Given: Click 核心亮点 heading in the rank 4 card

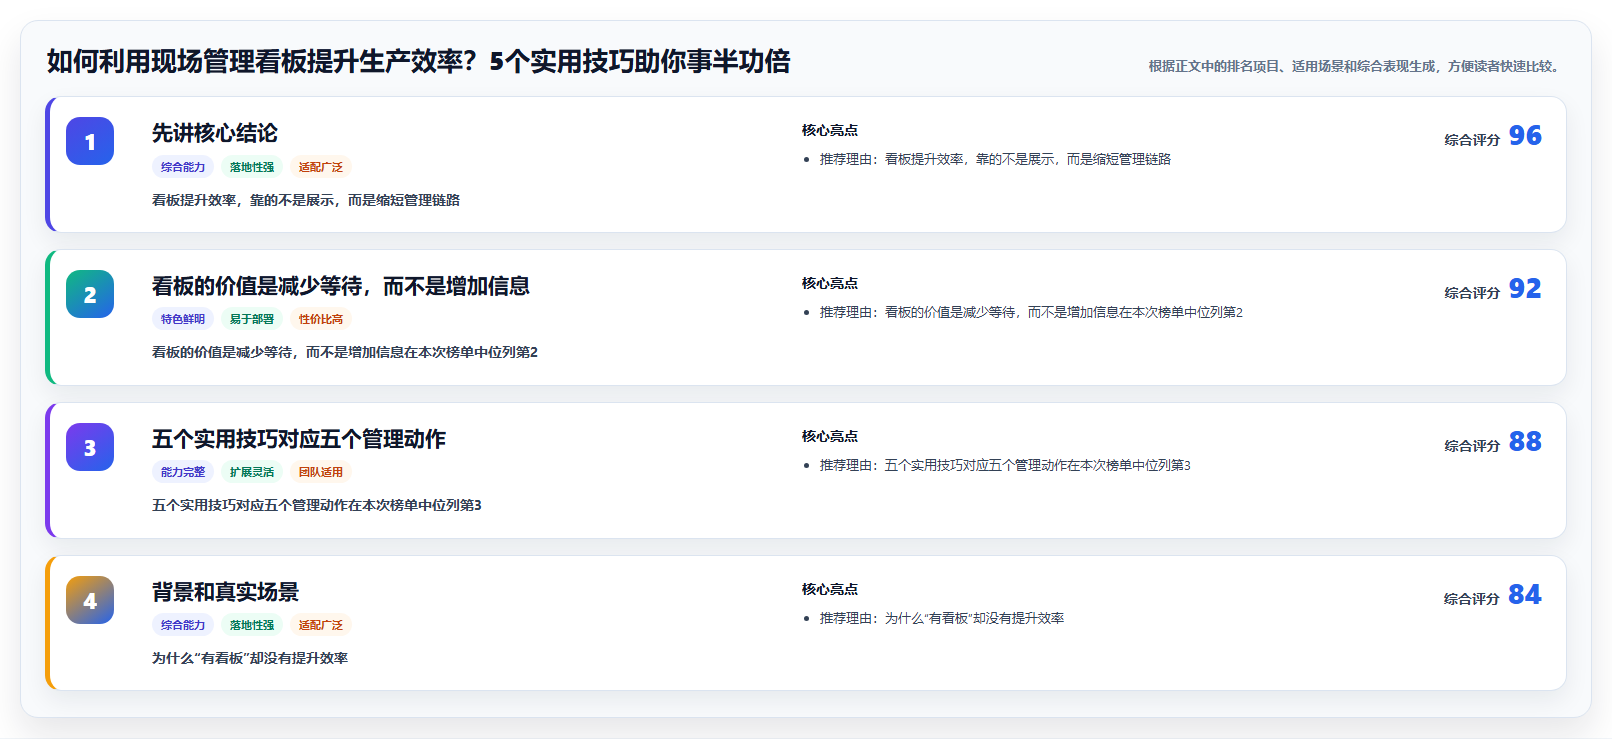Looking at the screenshot, I should (830, 589).
